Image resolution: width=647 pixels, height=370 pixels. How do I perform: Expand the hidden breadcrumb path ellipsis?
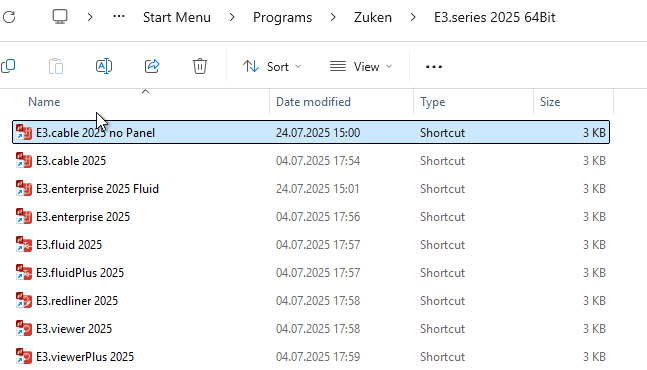[119, 17]
